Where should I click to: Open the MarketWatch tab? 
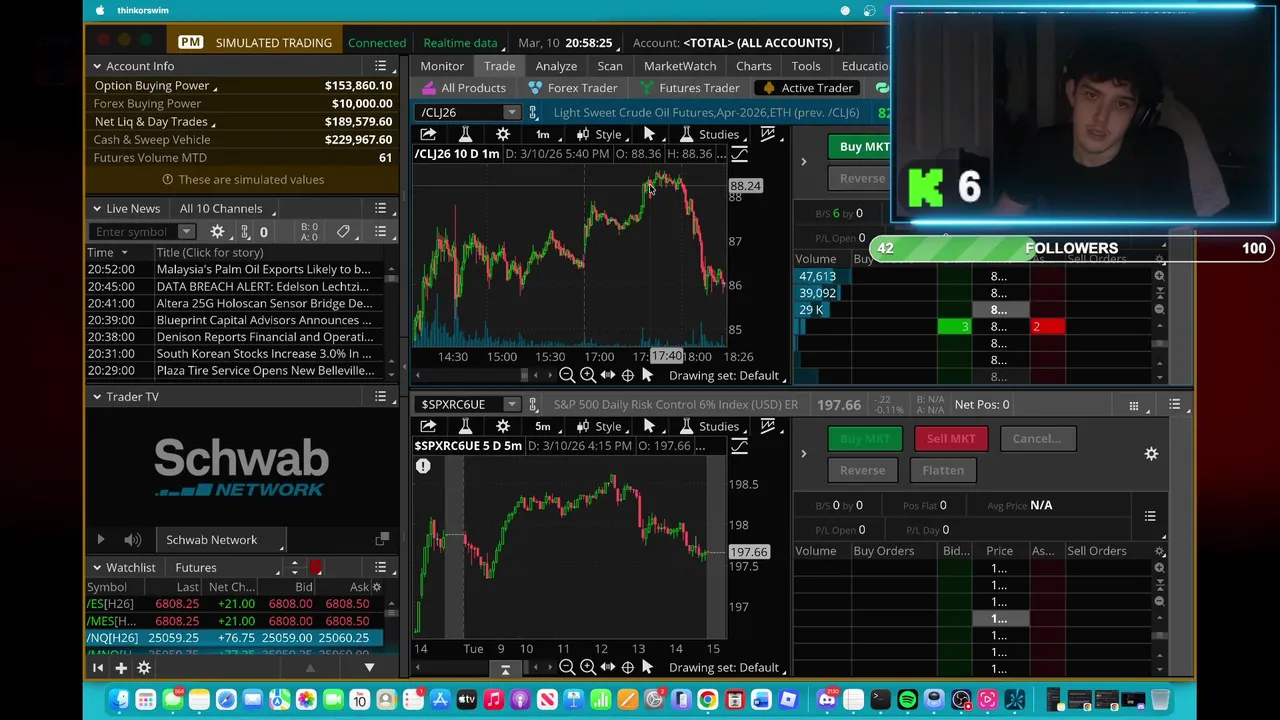click(680, 66)
